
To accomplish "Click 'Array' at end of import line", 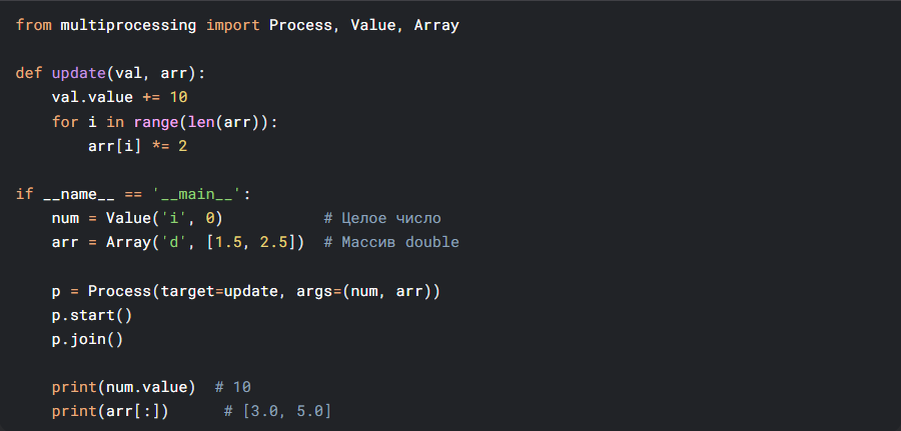I will tap(436, 25).
